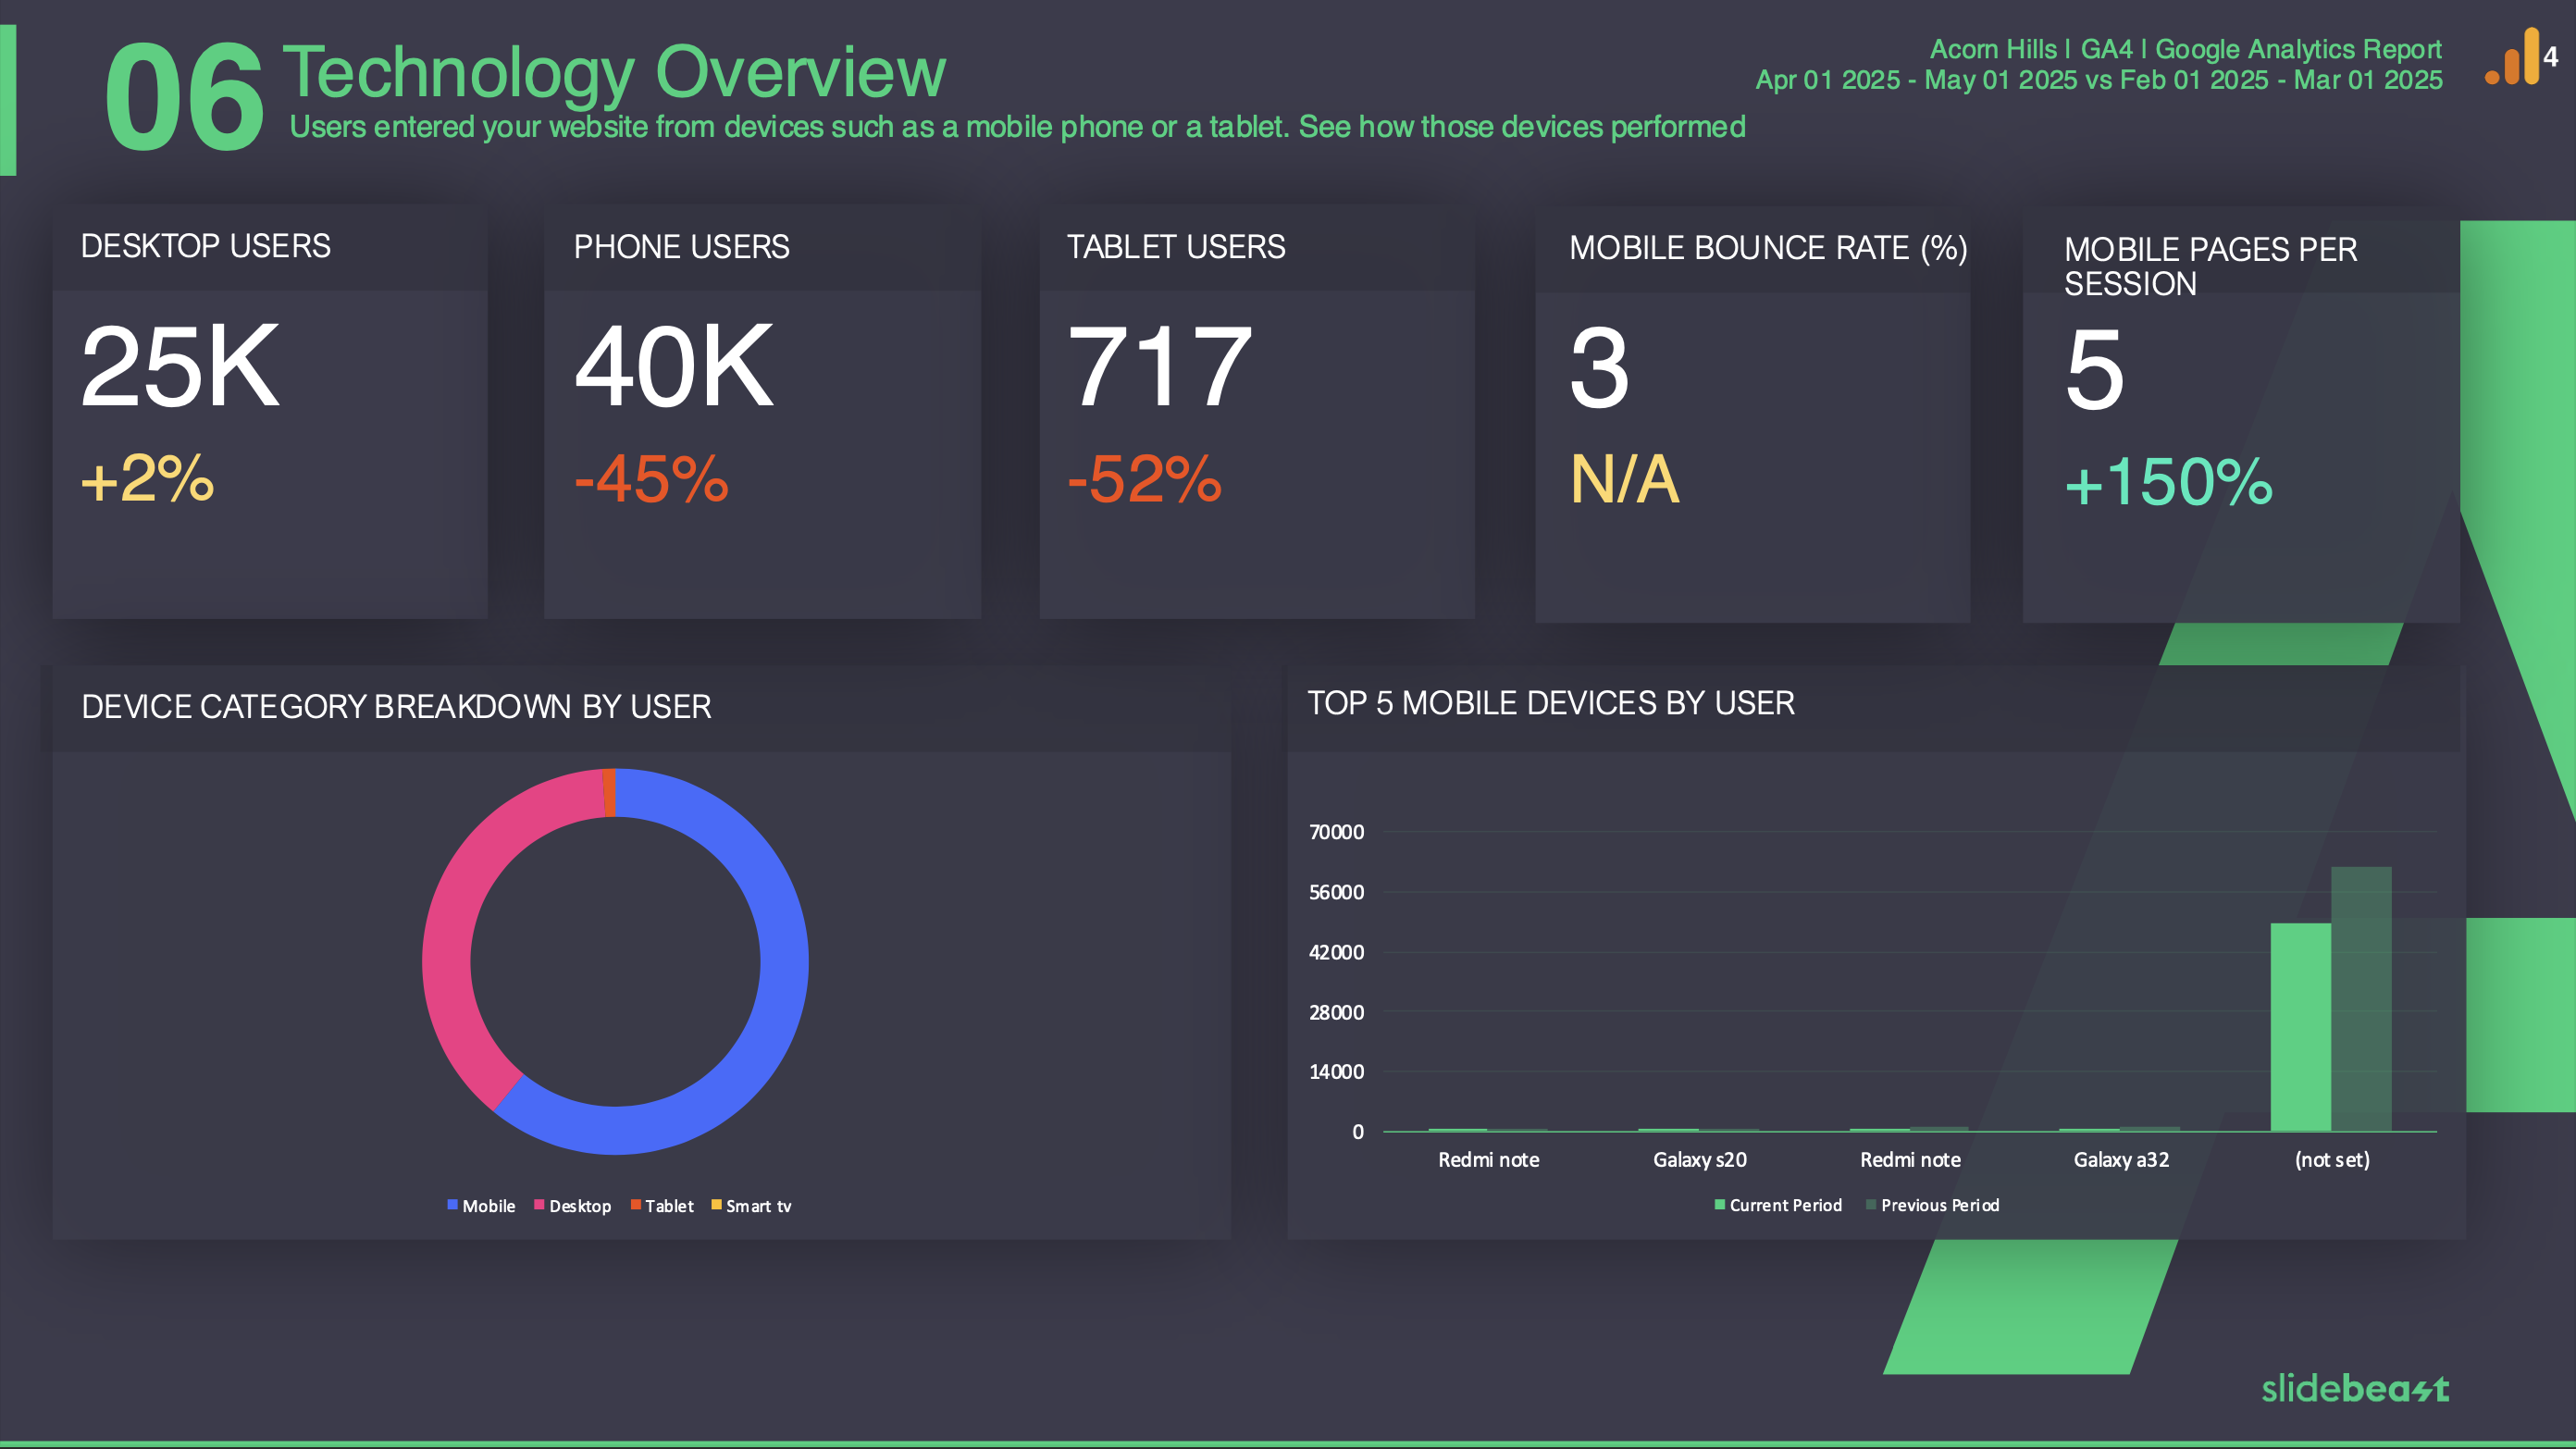Click the bounce rate value 3
The height and width of the screenshot is (1449, 2576).
1599,368
